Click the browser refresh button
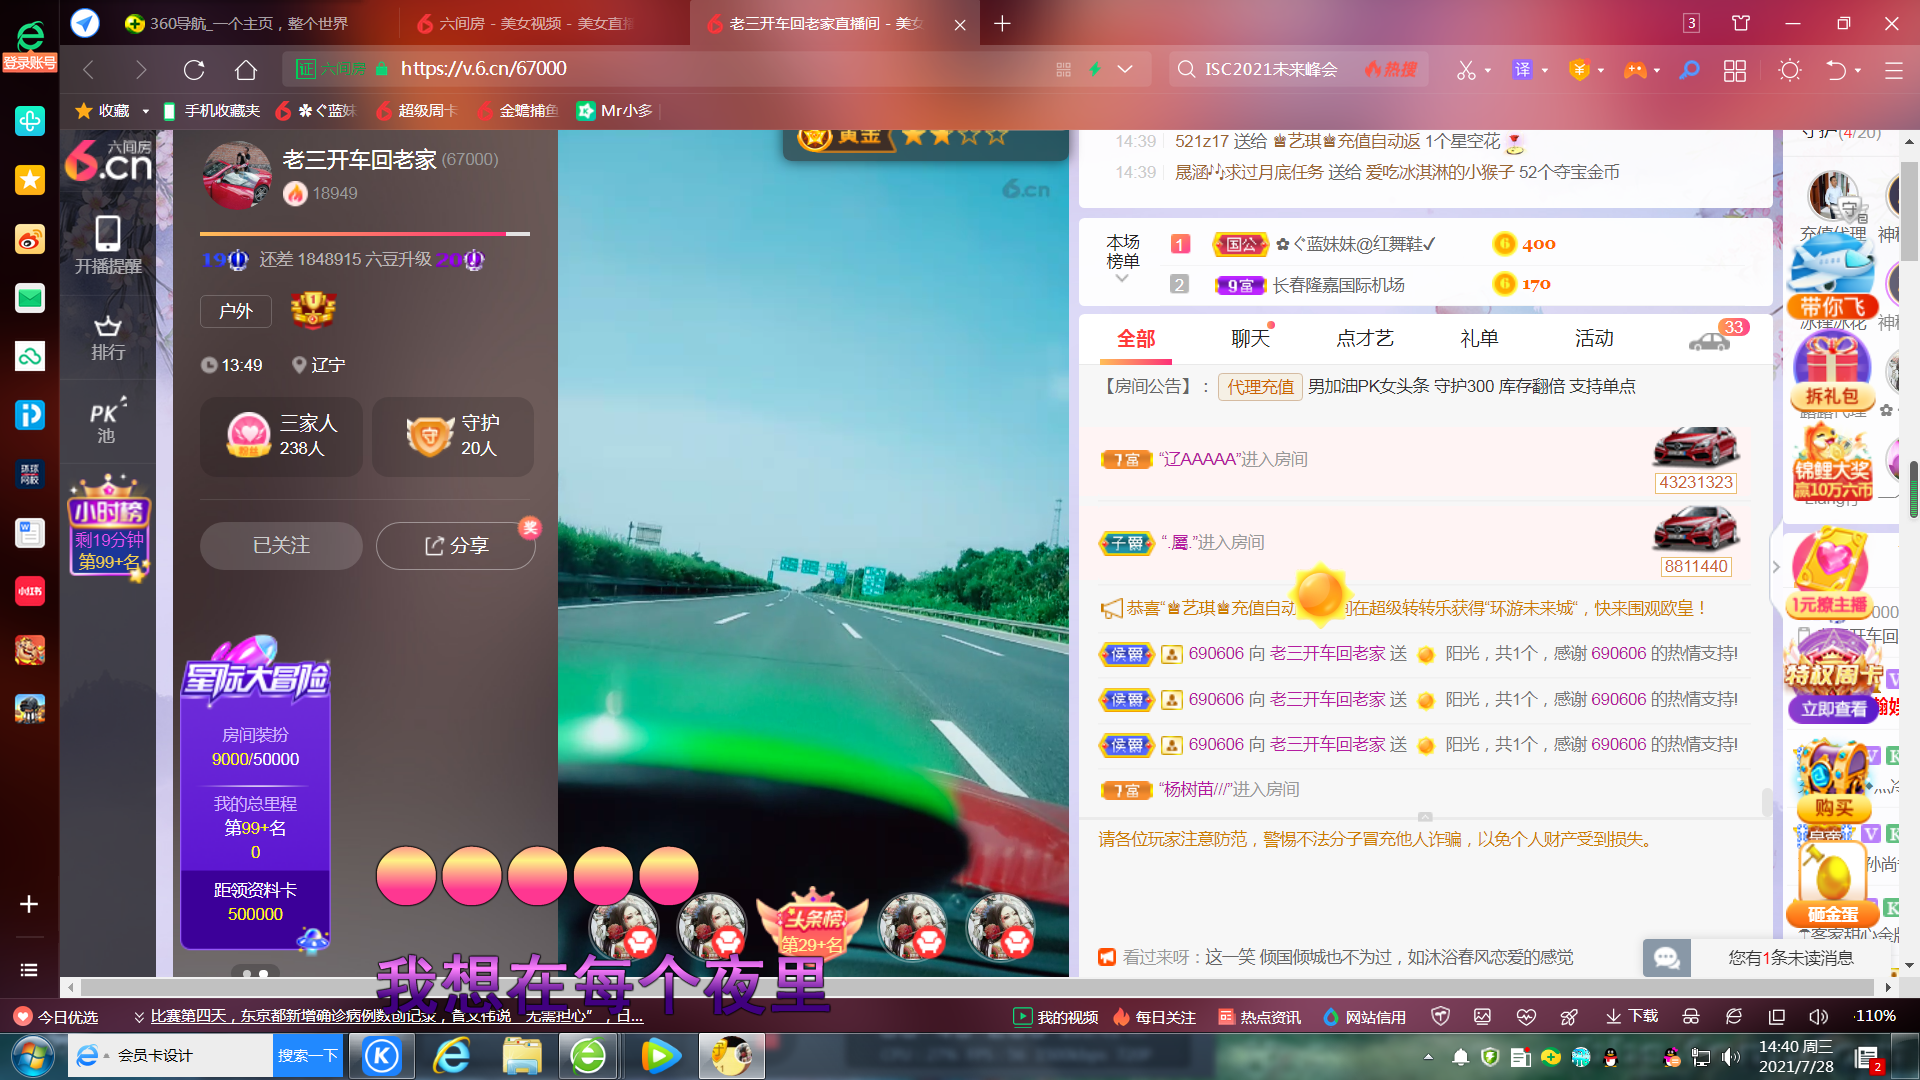This screenshot has height=1080, width=1920. click(x=194, y=69)
